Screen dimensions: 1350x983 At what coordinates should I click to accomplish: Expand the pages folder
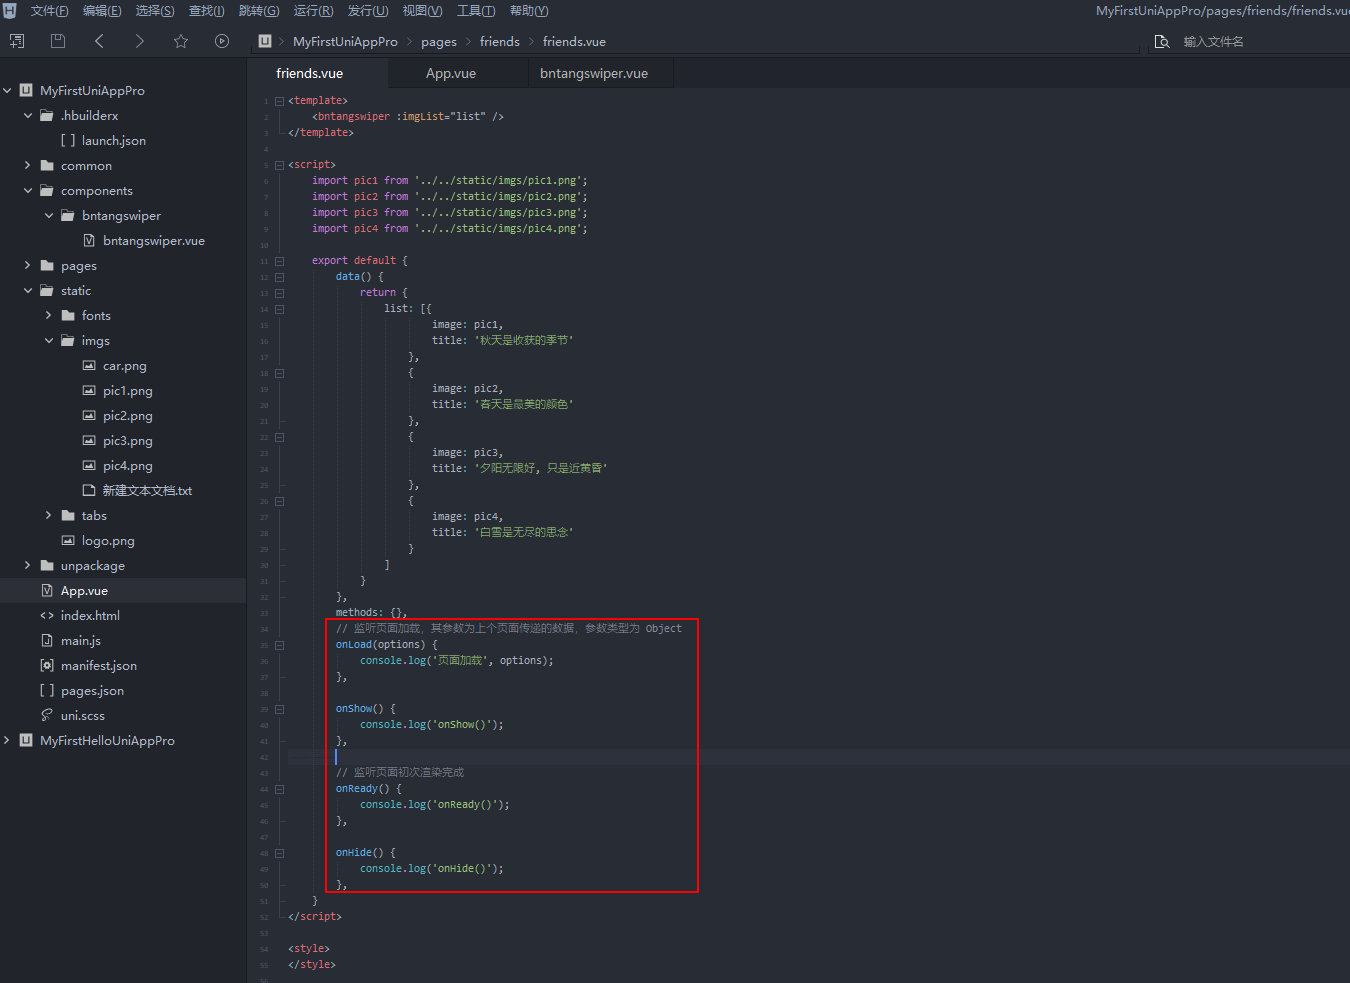click(28, 266)
